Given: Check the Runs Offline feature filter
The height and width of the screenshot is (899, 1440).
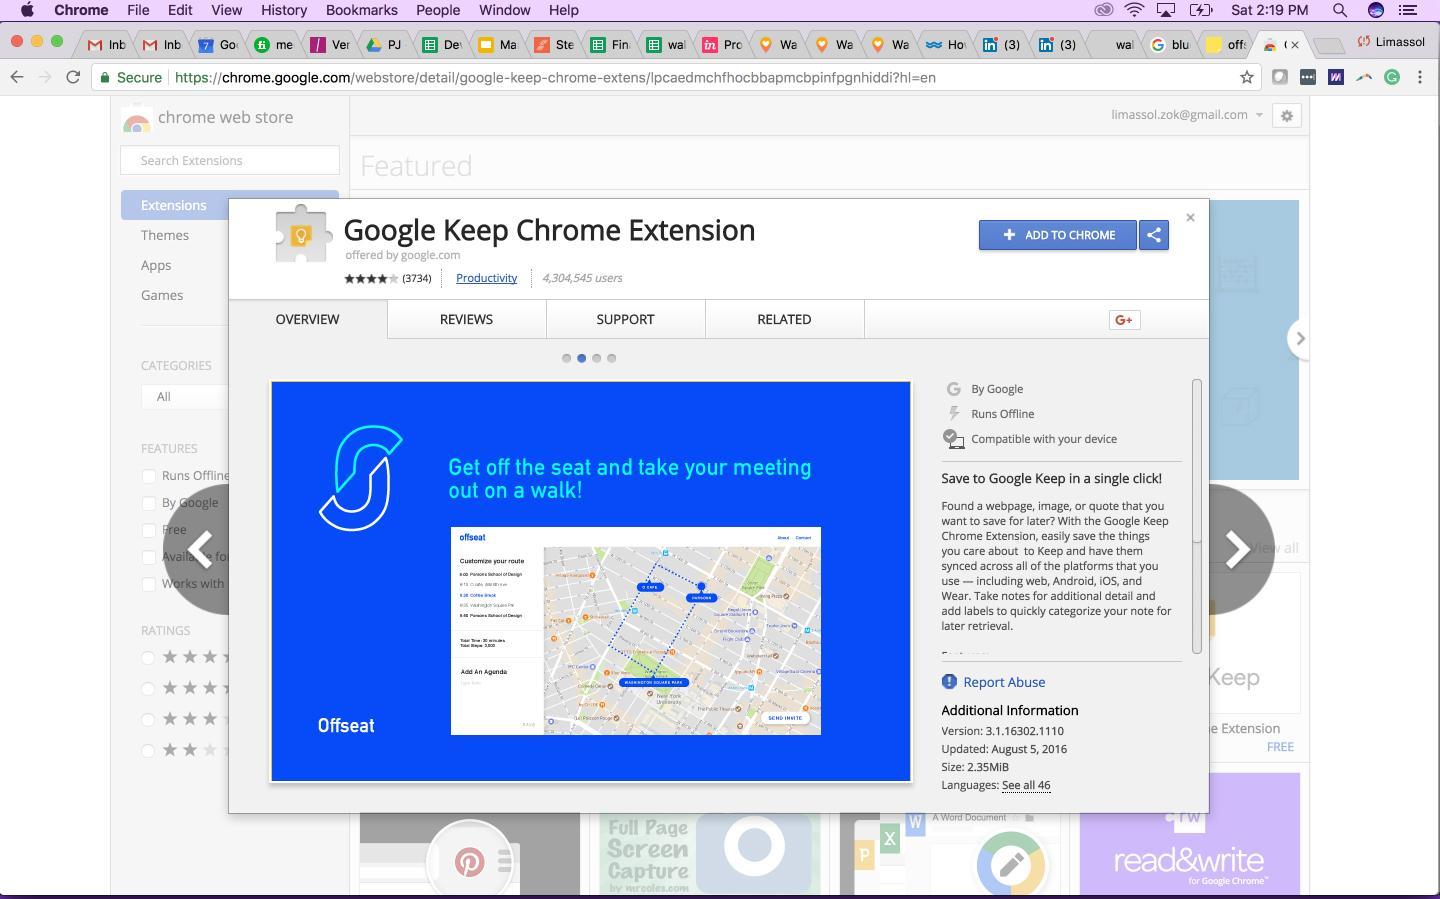Looking at the screenshot, I should pos(149,476).
